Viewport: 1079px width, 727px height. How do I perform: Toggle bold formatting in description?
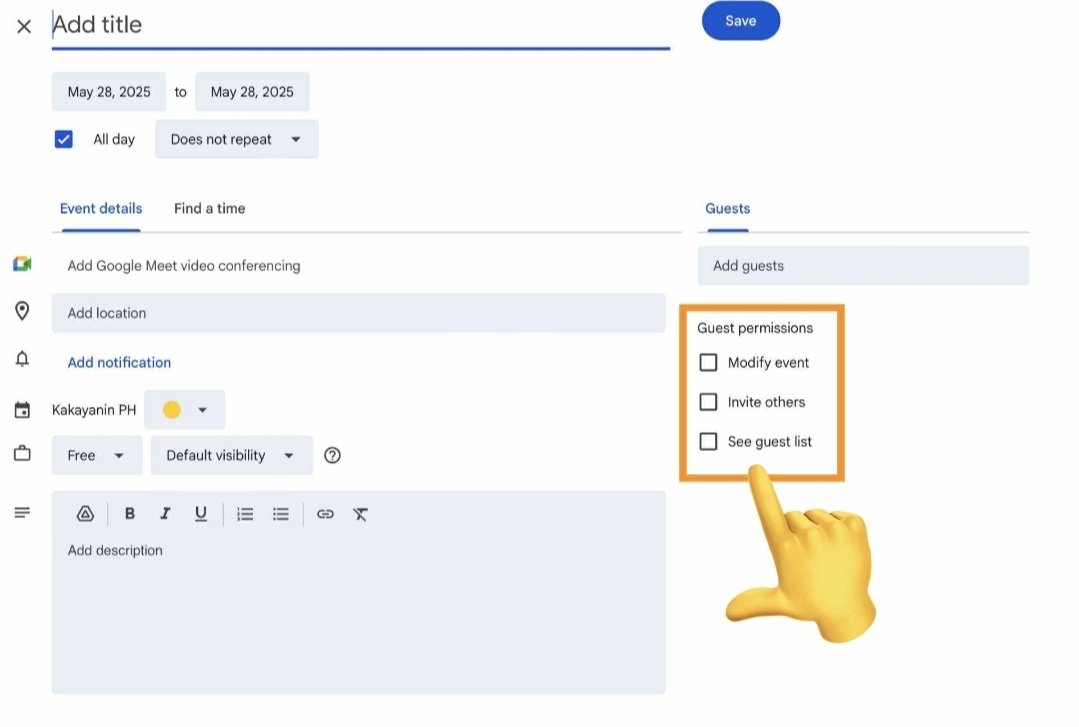tap(129, 514)
